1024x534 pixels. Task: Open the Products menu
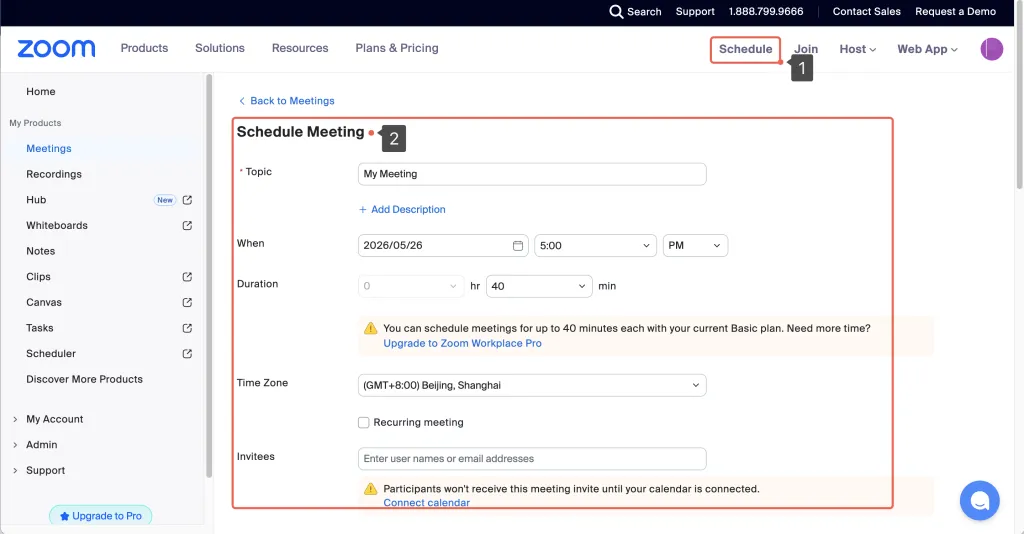144,48
